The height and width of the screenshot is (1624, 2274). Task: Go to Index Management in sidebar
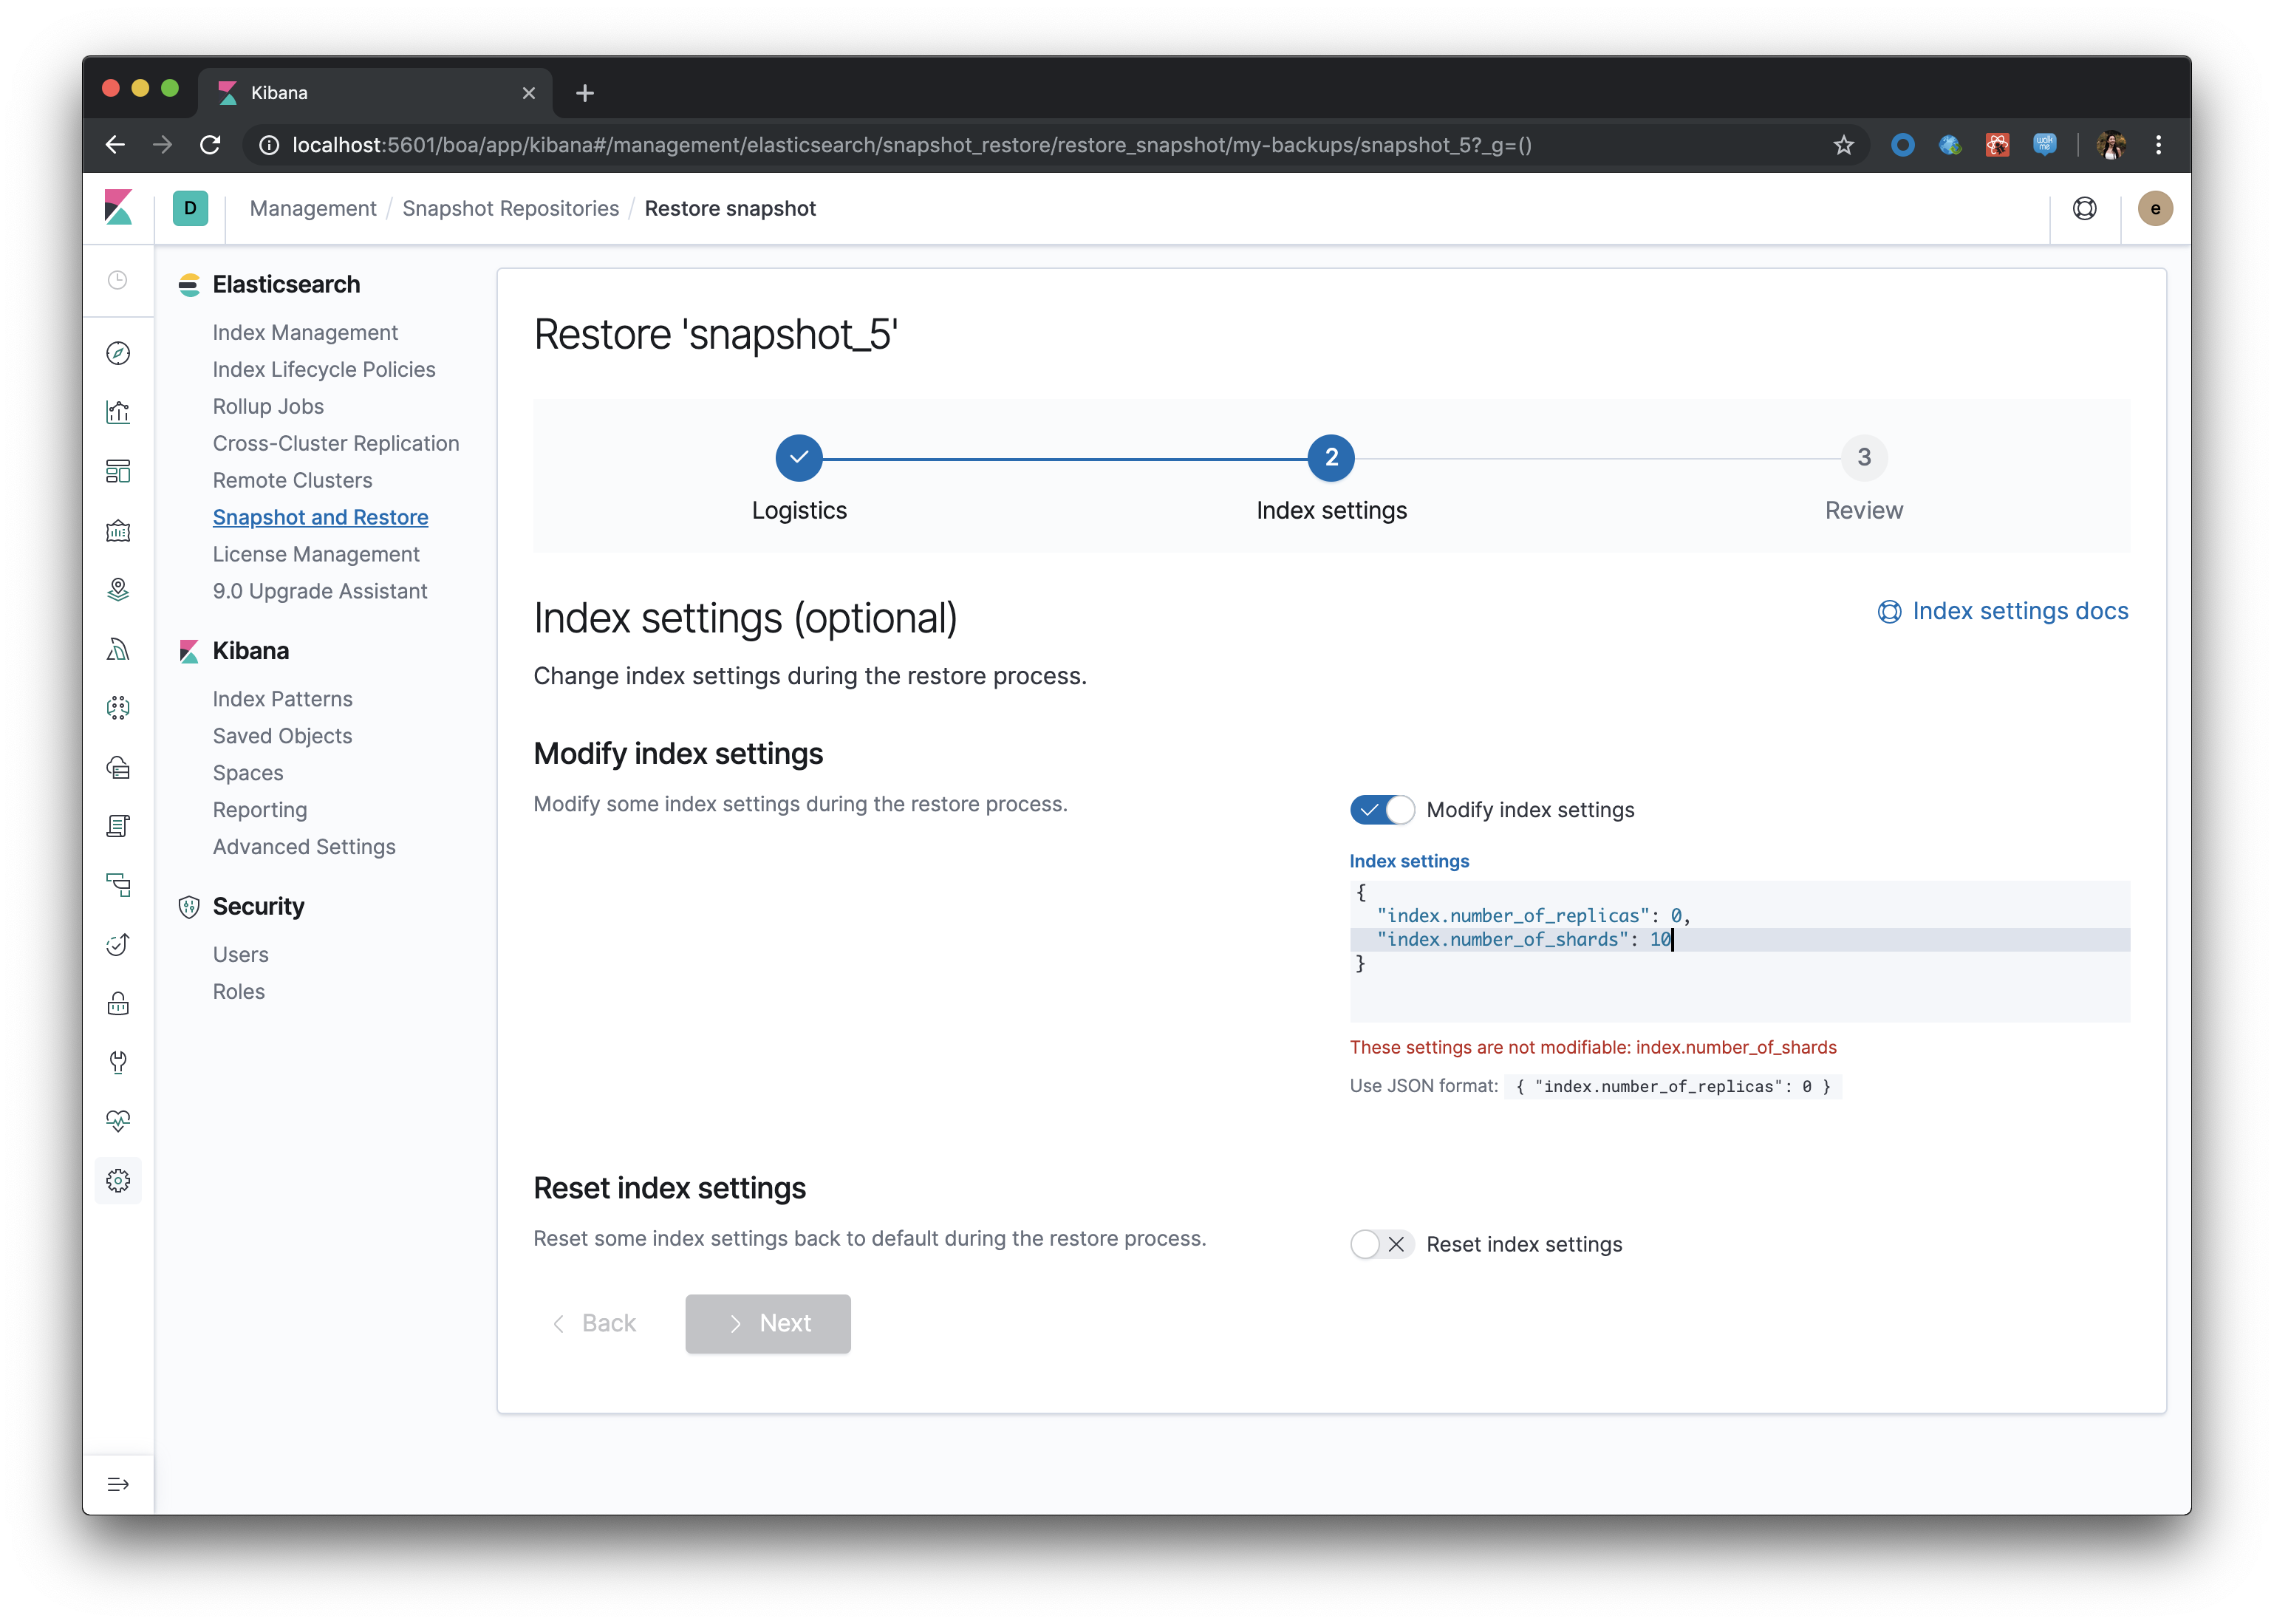tap(305, 332)
